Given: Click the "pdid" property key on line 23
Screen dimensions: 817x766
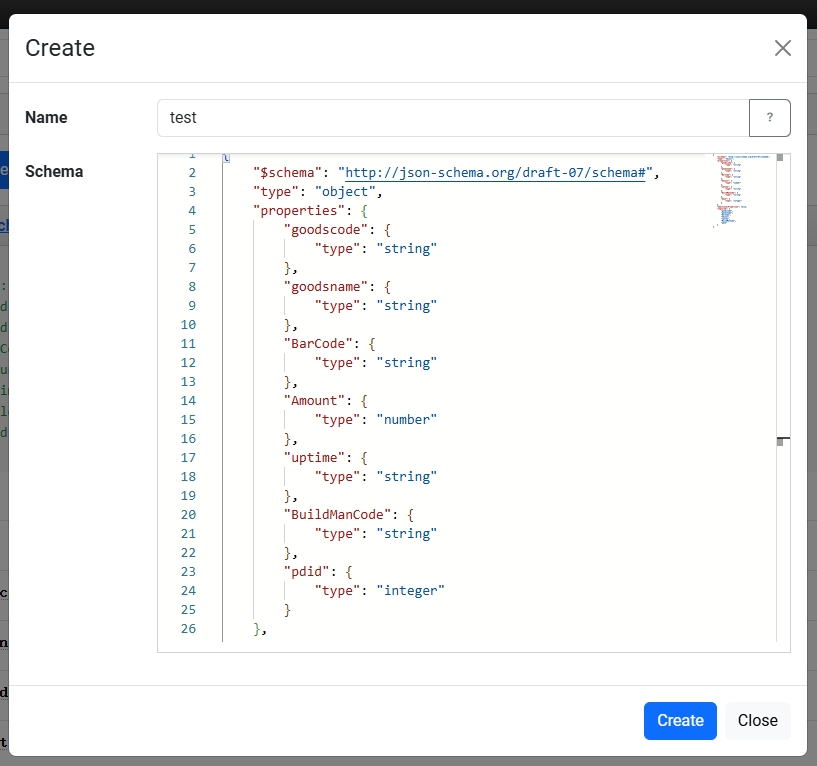Looking at the screenshot, I should click(x=306, y=572).
